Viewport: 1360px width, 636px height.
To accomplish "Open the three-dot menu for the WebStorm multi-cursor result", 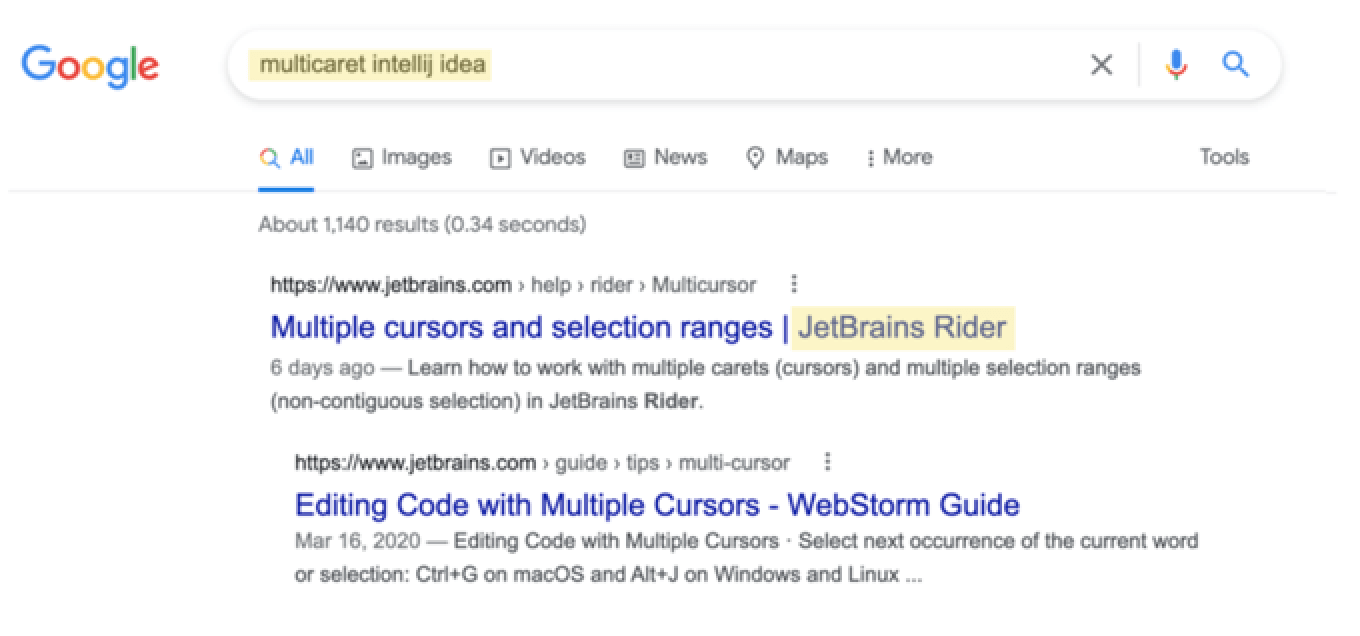I will pyautogui.click(x=827, y=462).
